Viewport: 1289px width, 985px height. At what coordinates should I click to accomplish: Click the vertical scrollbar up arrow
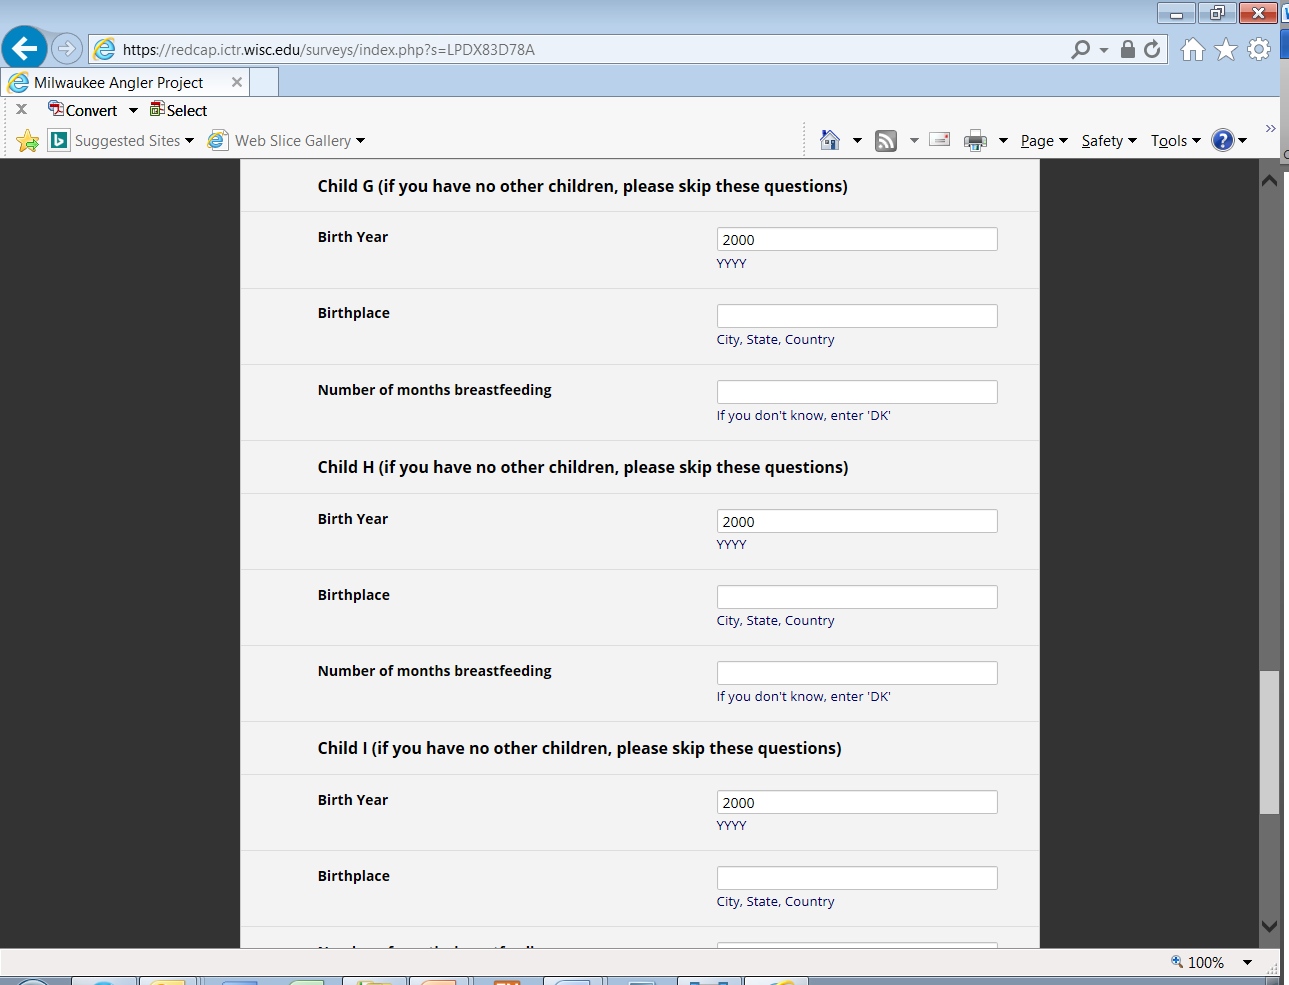pyautogui.click(x=1269, y=181)
